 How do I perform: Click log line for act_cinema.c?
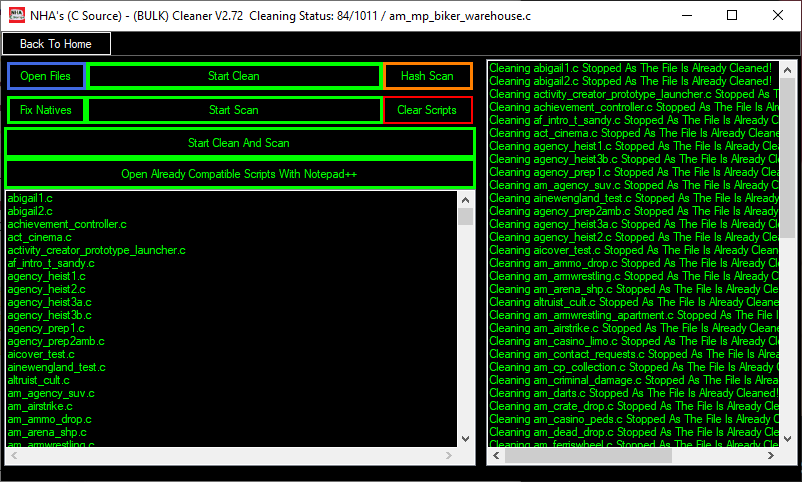tap(634, 134)
